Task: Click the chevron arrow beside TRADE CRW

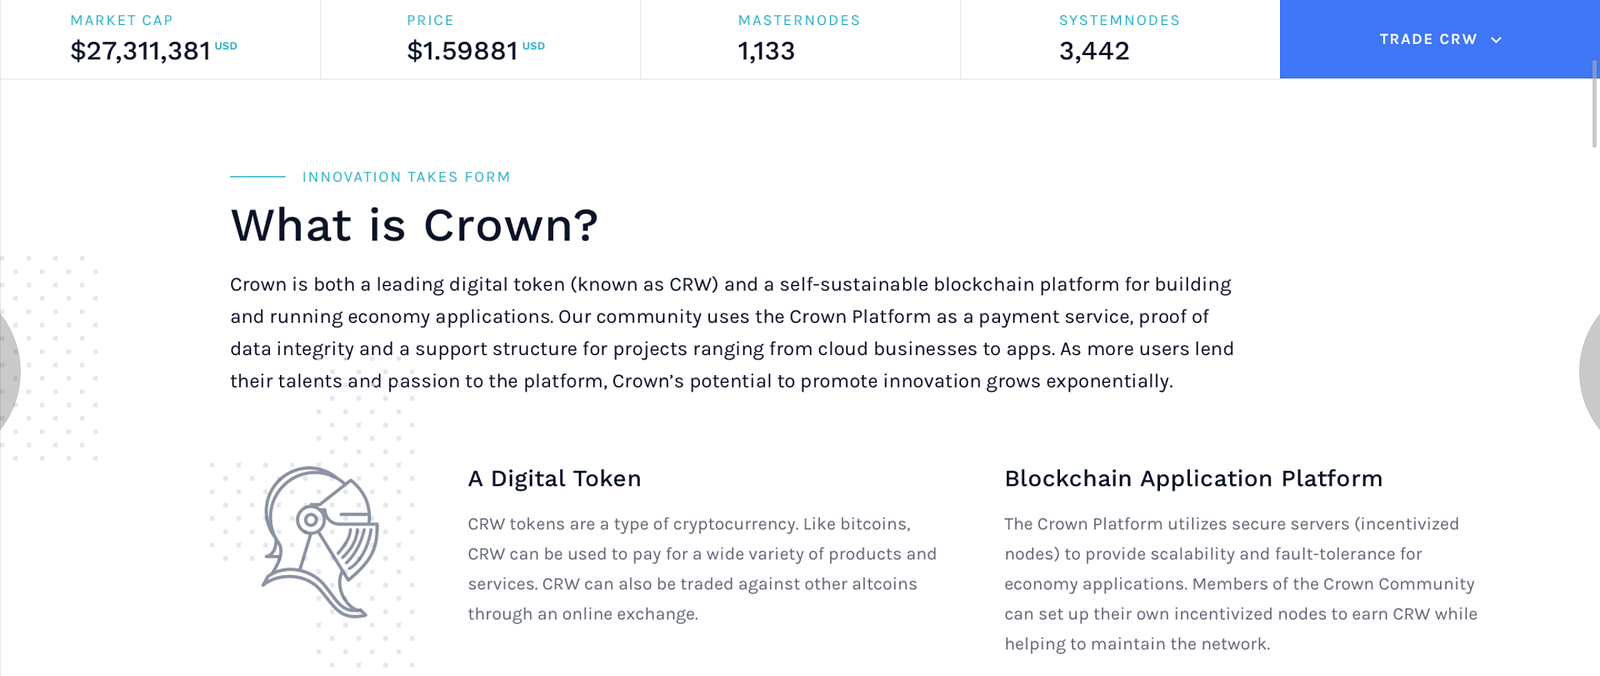Action: 1496,40
